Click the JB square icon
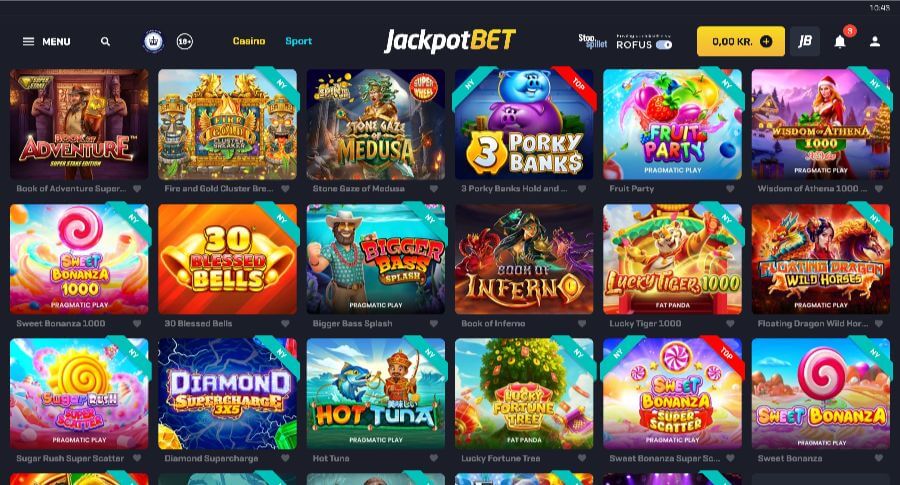 [x=805, y=41]
